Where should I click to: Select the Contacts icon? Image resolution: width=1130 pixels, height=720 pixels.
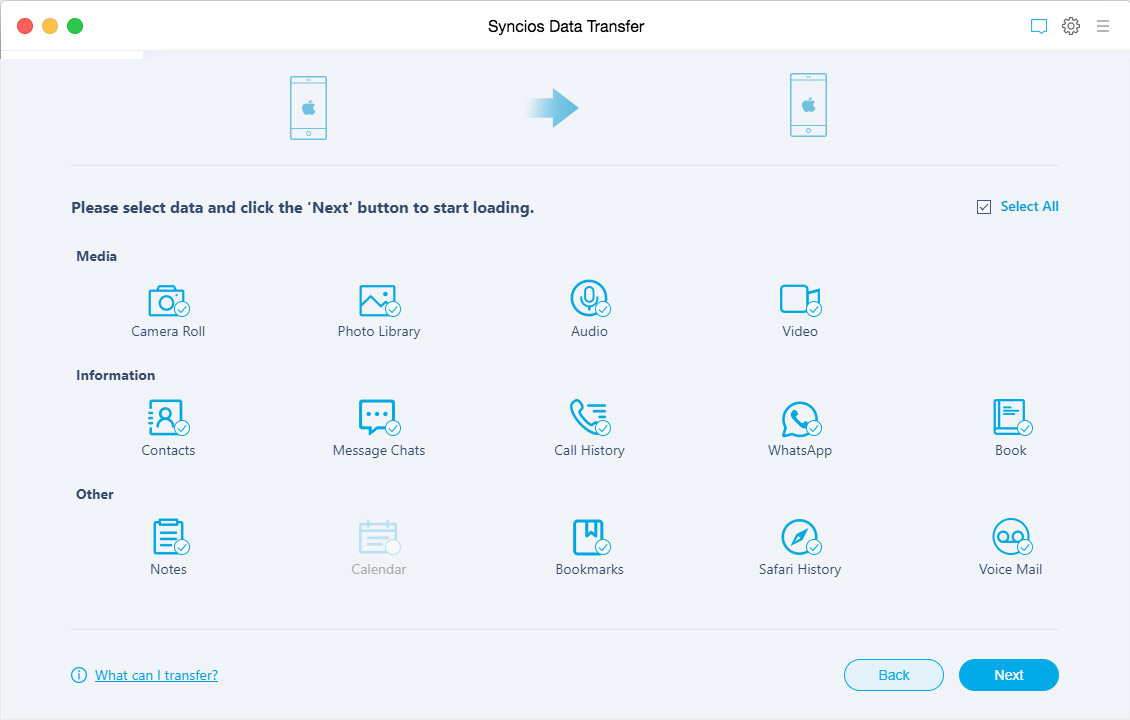pyautogui.click(x=168, y=418)
